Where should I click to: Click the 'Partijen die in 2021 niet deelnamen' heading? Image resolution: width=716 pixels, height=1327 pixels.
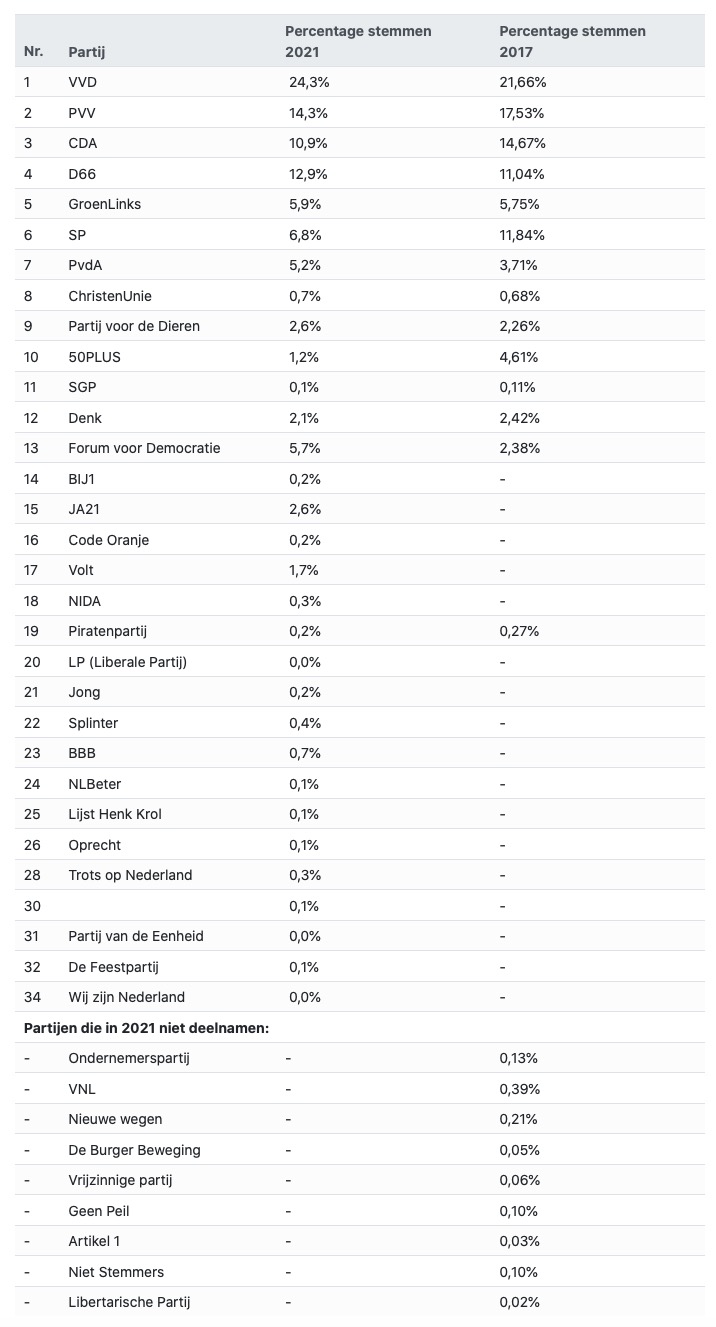147,1027
